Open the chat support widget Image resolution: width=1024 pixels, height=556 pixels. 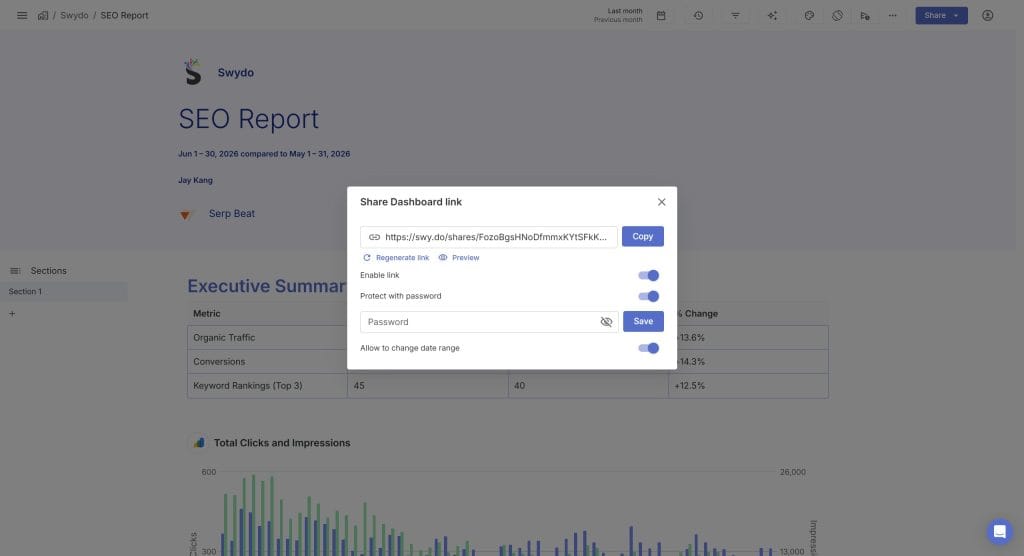(x=999, y=532)
